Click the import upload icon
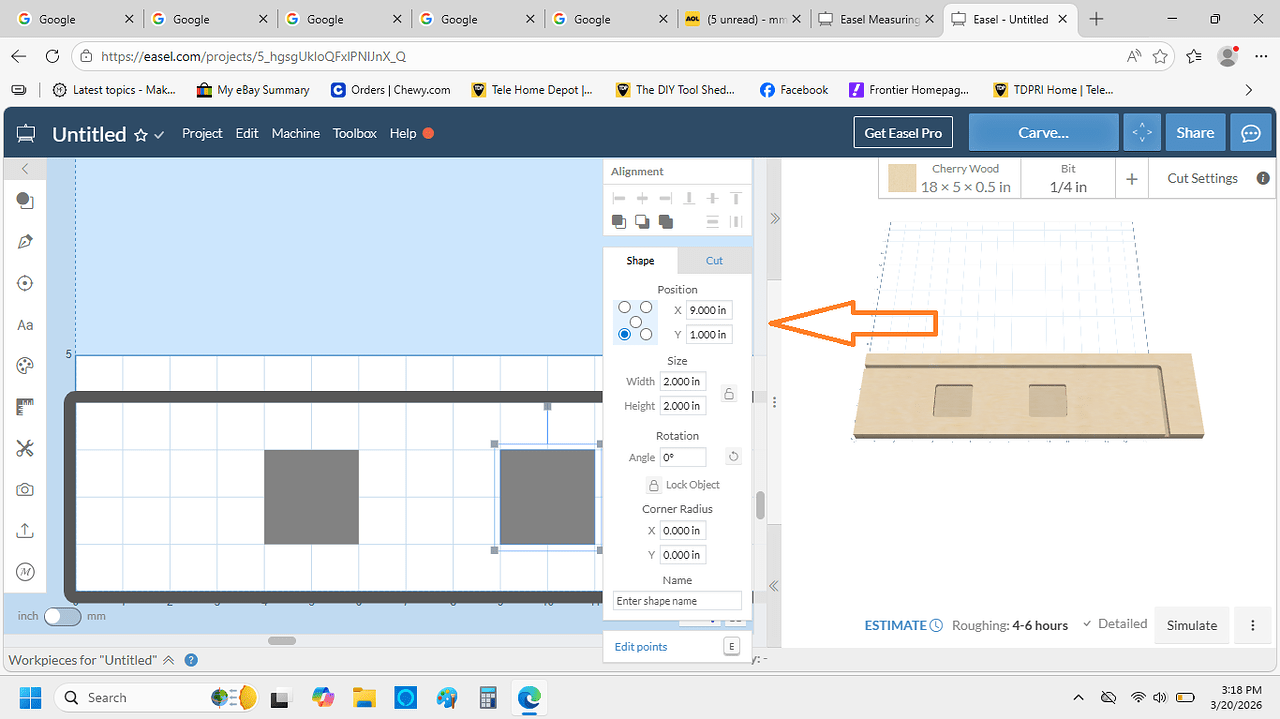 click(25, 530)
